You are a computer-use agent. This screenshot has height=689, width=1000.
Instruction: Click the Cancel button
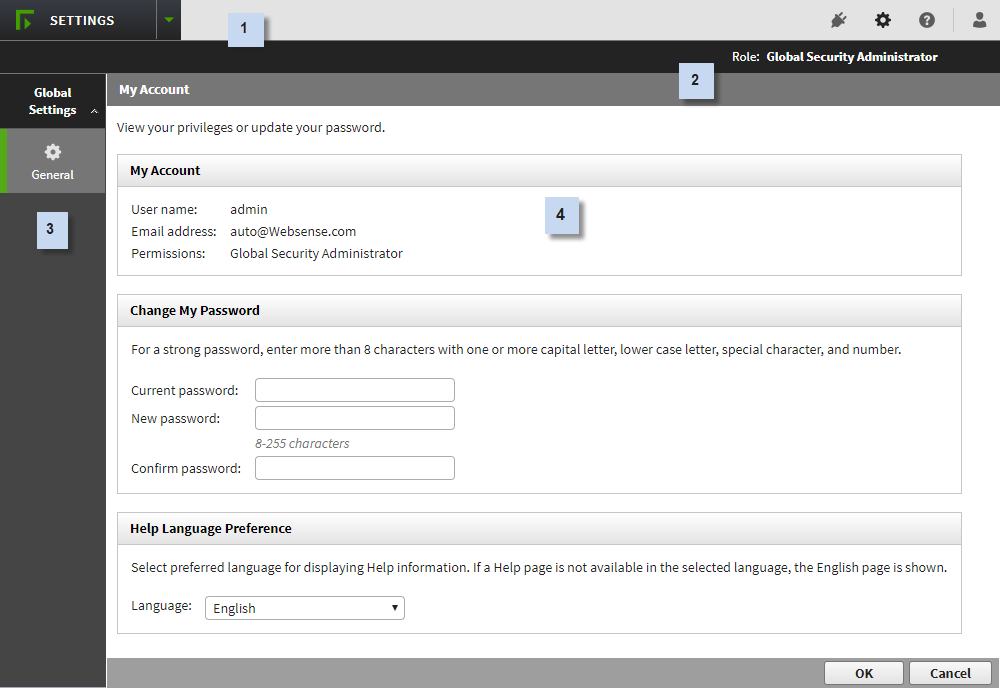pyautogui.click(x=950, y=673)
